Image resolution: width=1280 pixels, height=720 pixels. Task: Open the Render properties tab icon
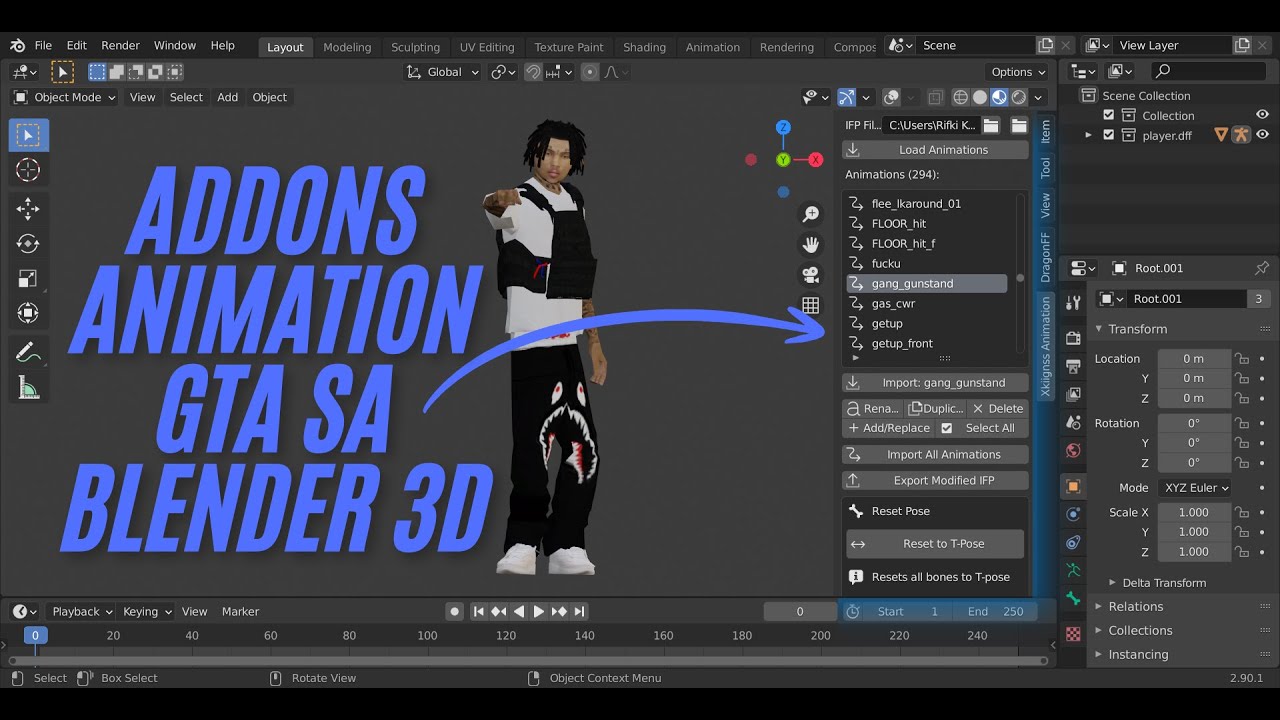(1073, 338)
